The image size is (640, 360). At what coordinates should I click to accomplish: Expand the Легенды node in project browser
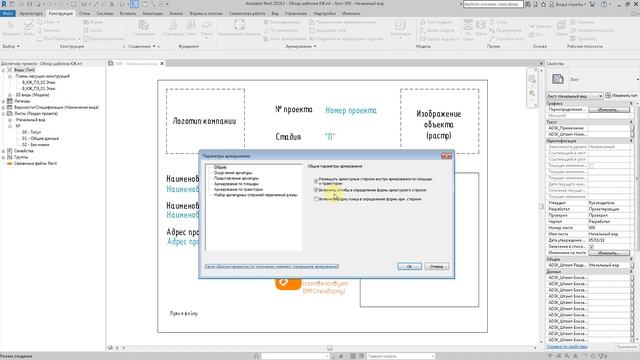pos(3,101)
